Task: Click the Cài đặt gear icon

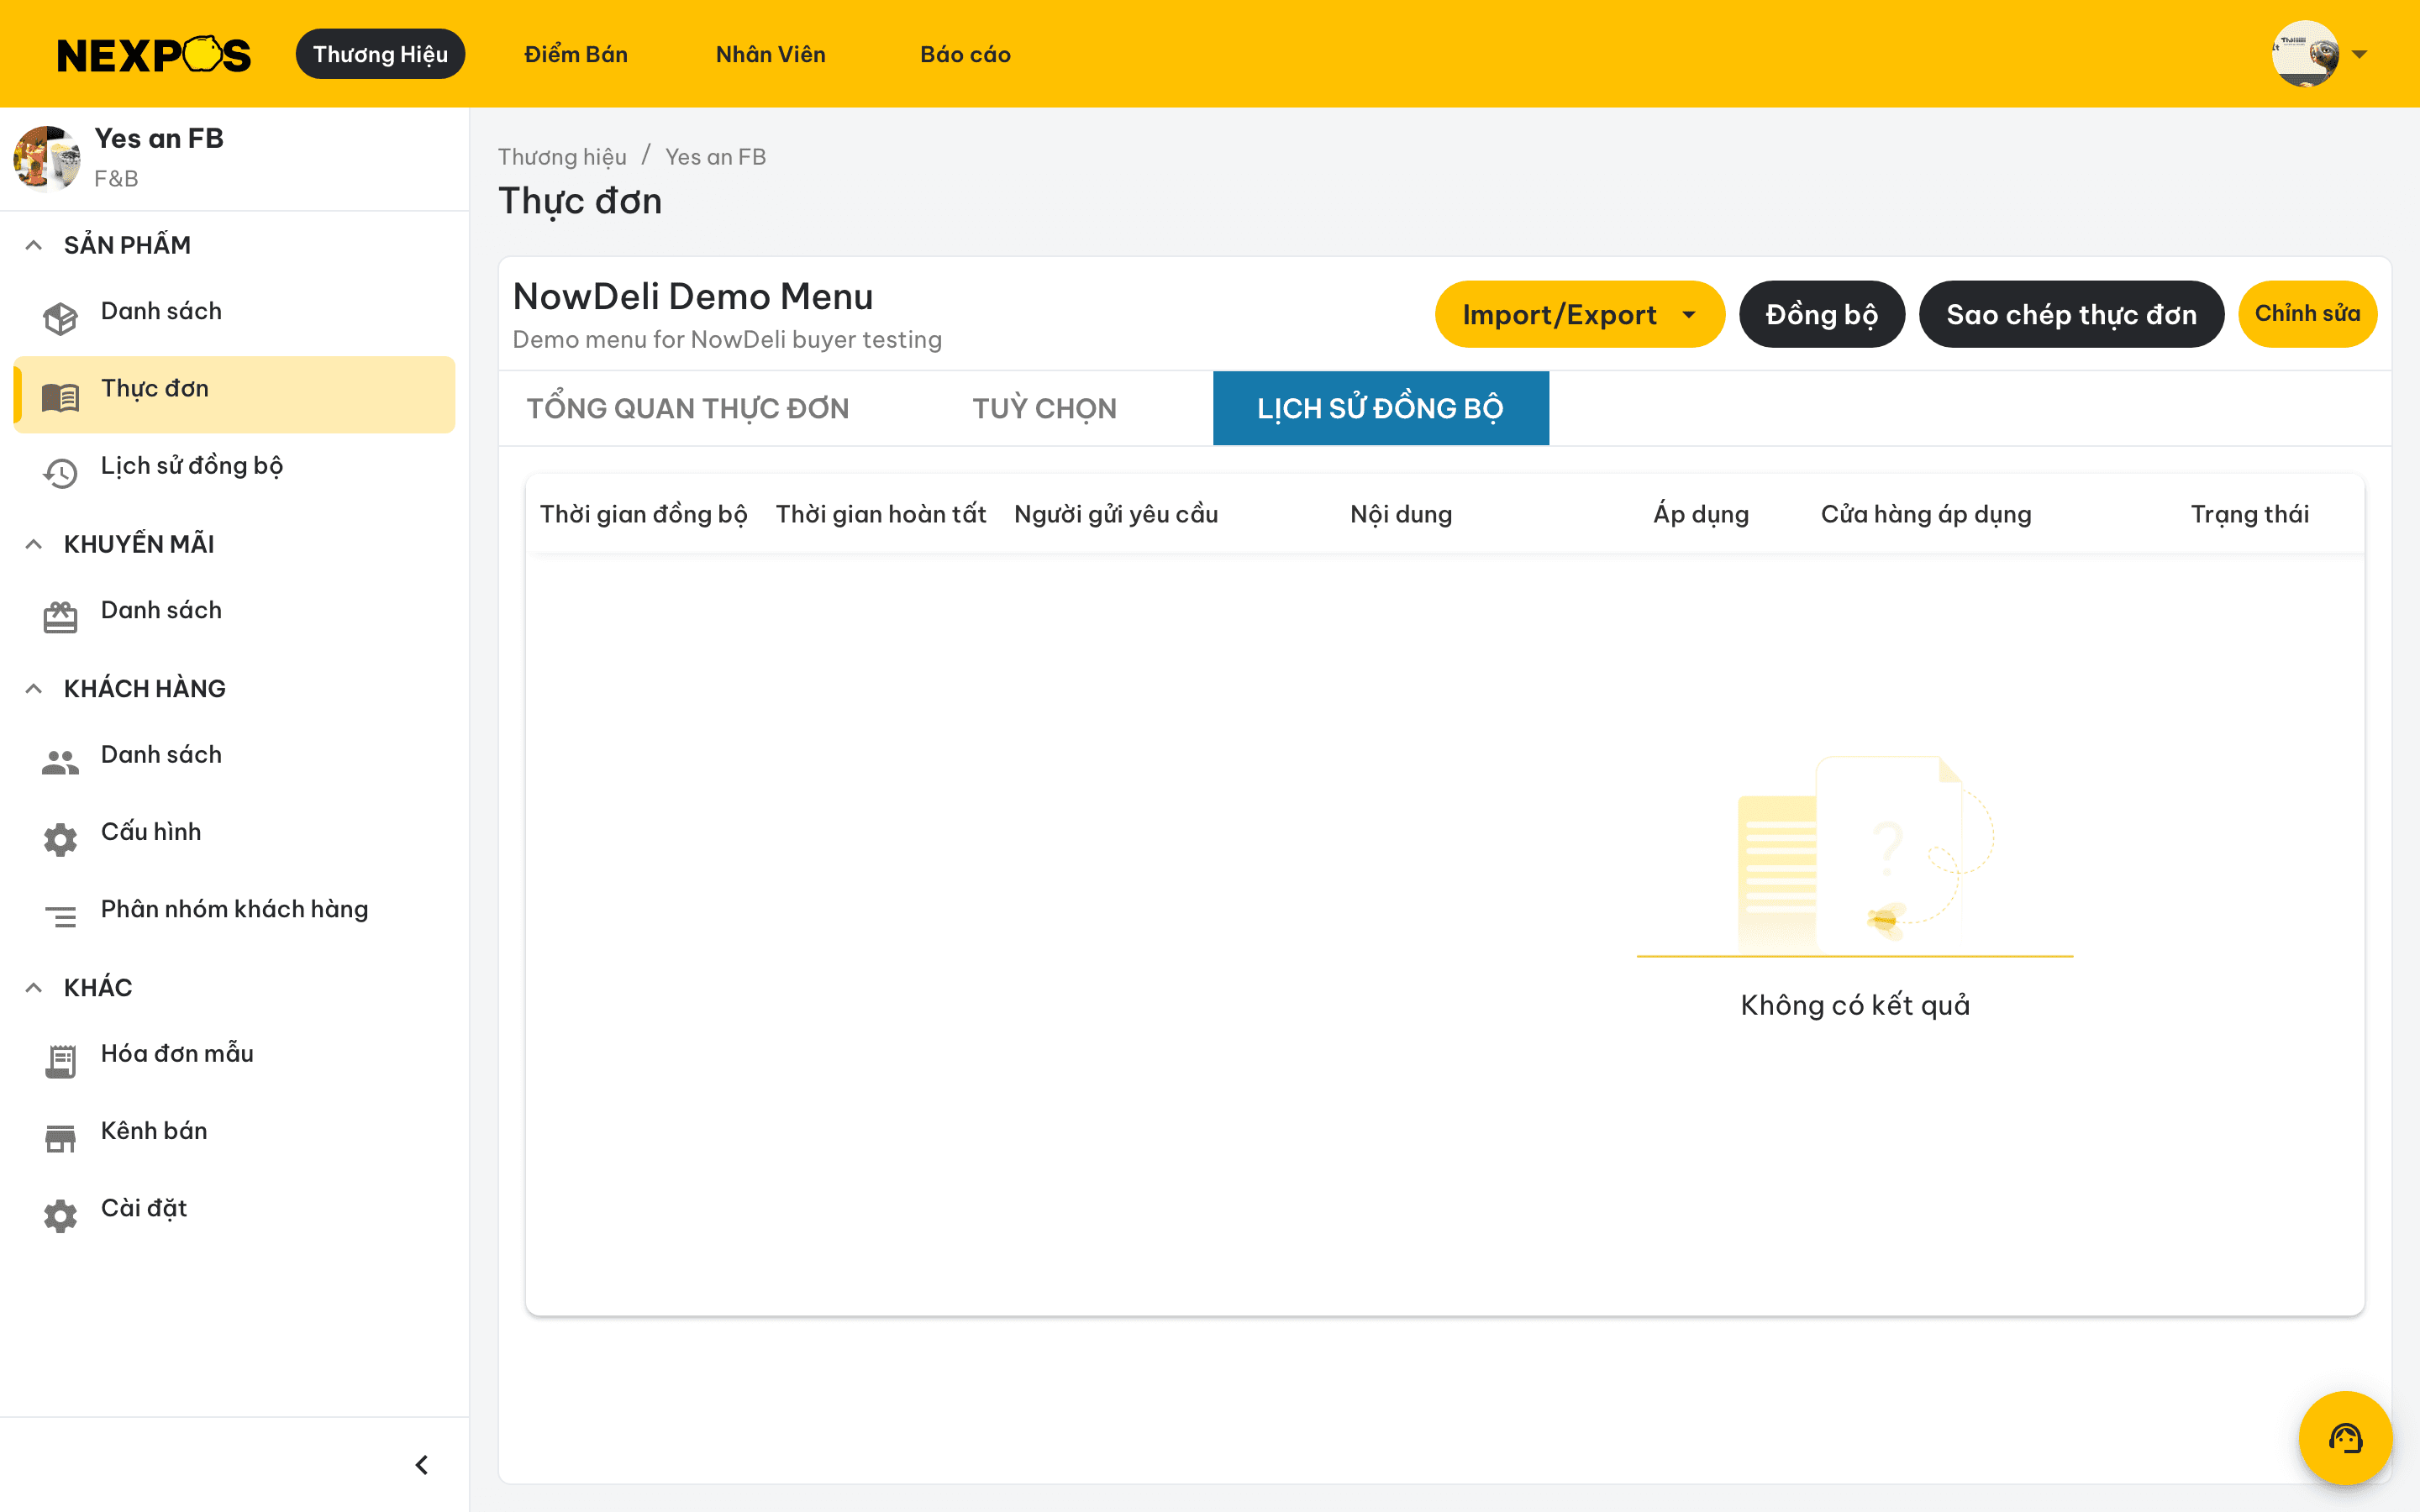Action: coord(60,1215)
